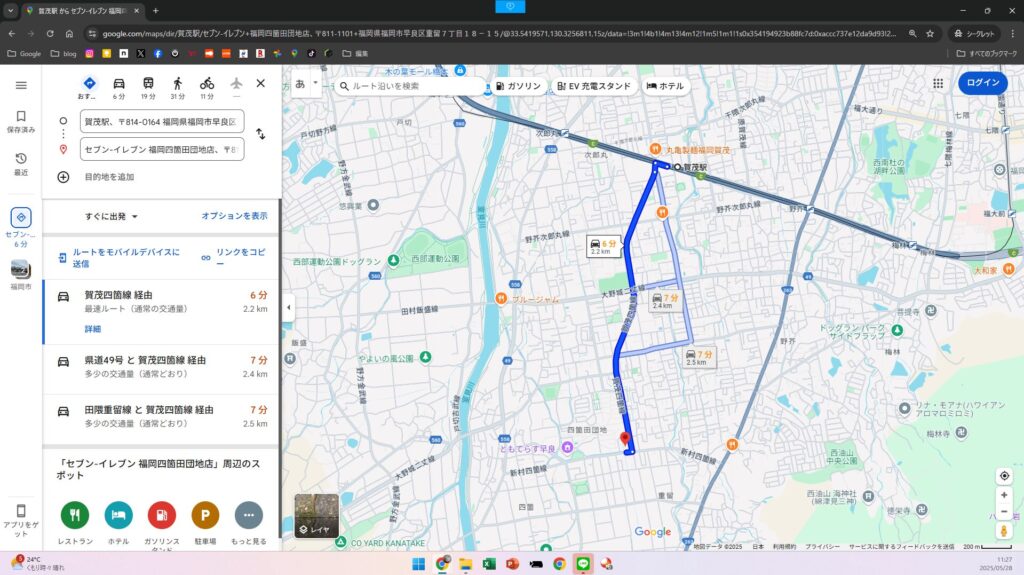Send route to mobile device
This screenshot has width=1024, height=575.
(120, 257)
